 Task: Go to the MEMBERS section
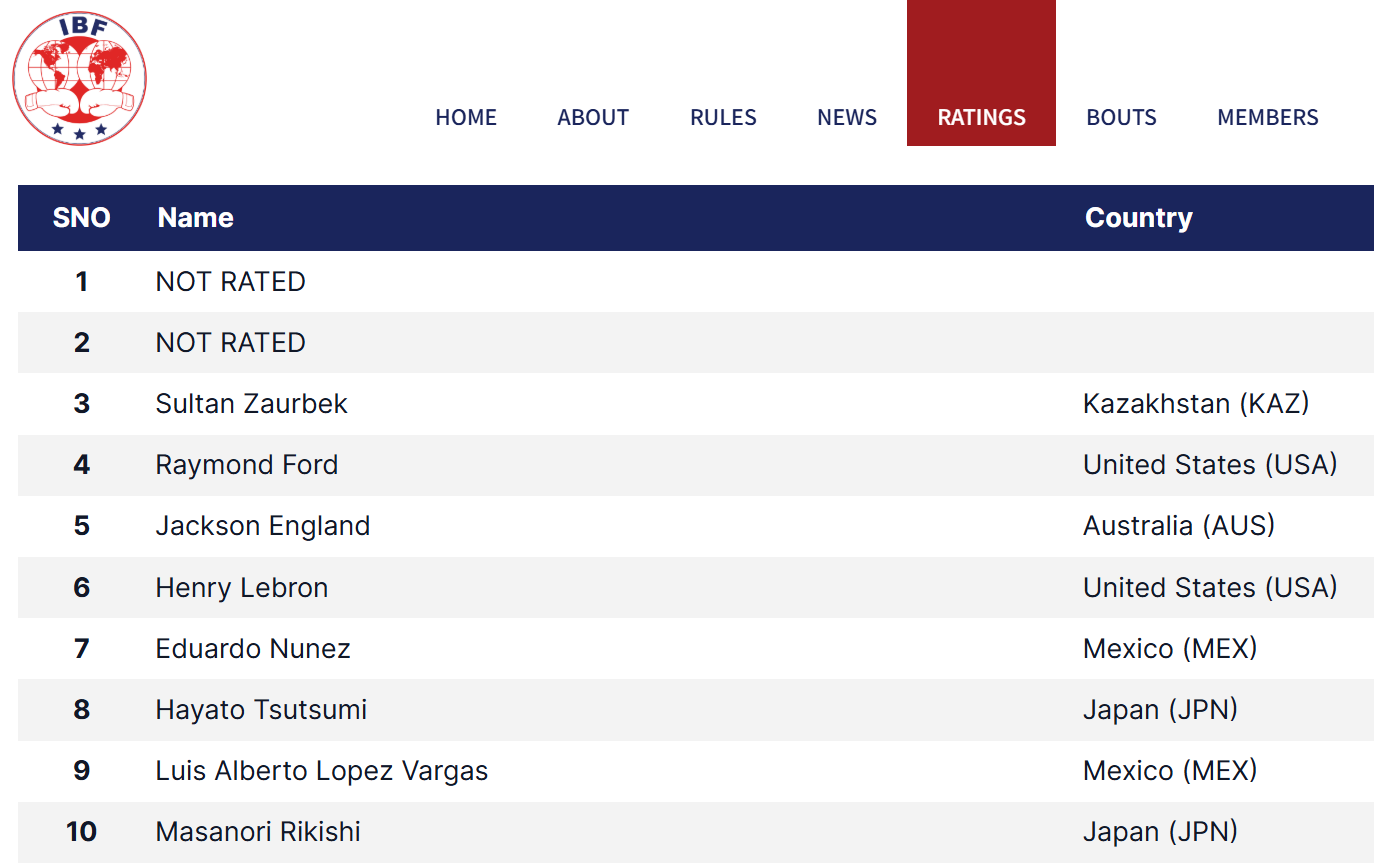point(1268,117)
